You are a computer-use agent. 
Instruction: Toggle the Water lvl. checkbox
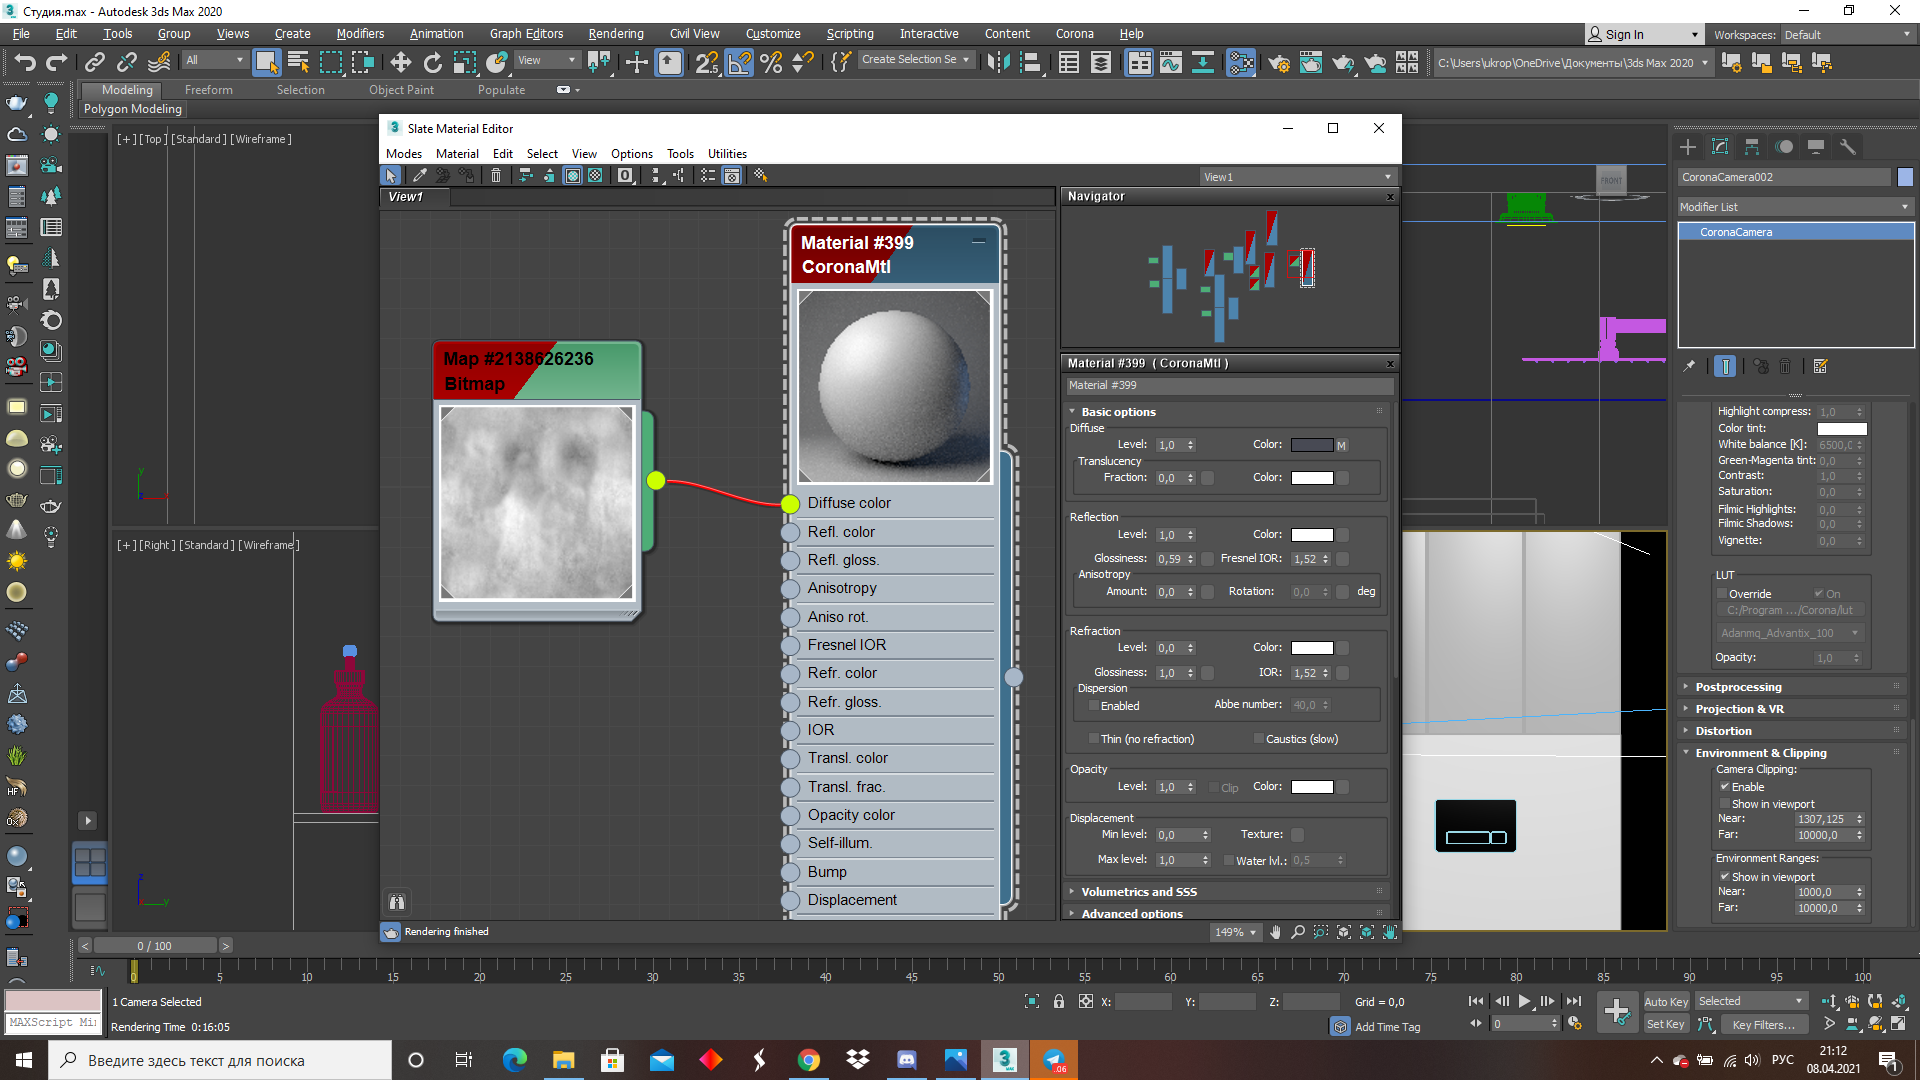coord(1229,861)
